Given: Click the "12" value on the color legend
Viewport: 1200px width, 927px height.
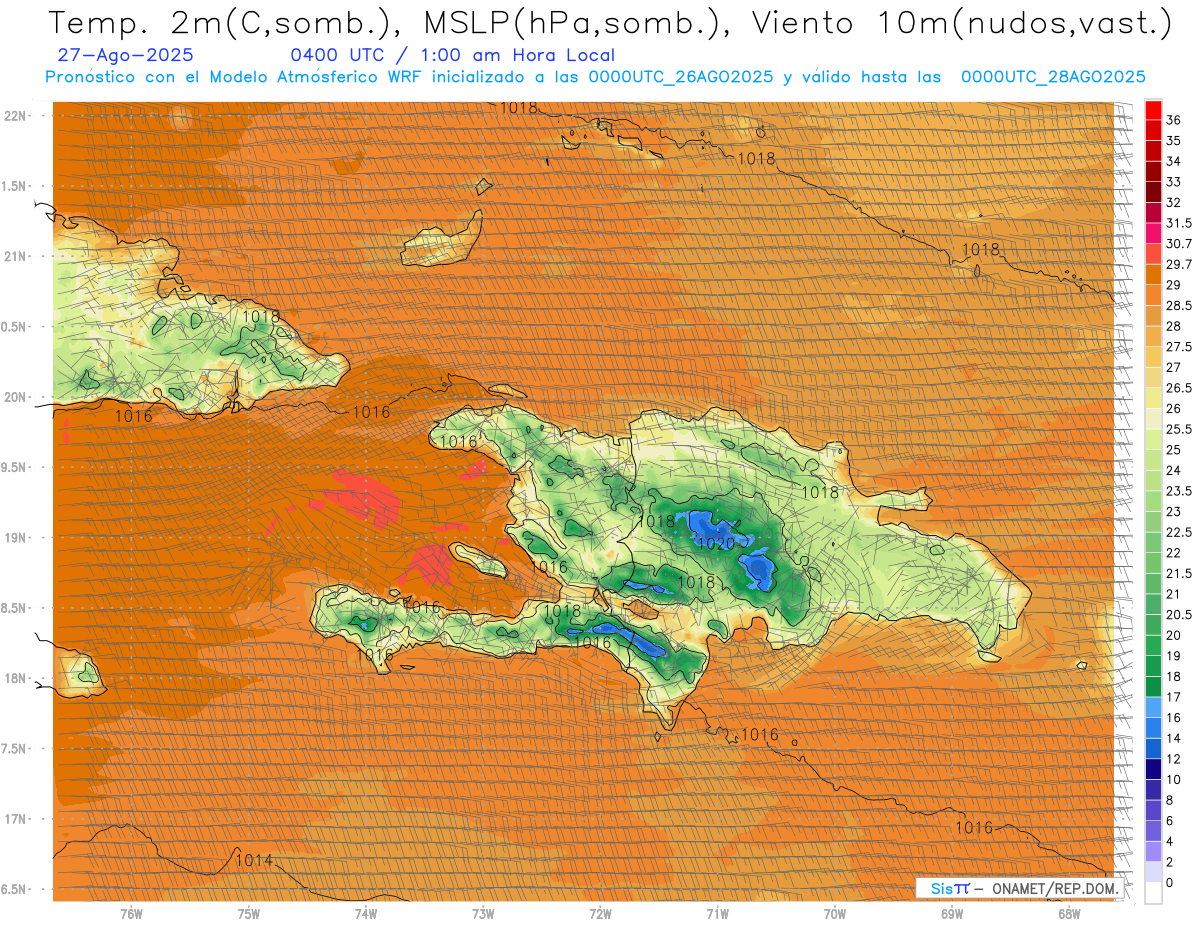Looking at the screenshot, I should (1174, 759).
